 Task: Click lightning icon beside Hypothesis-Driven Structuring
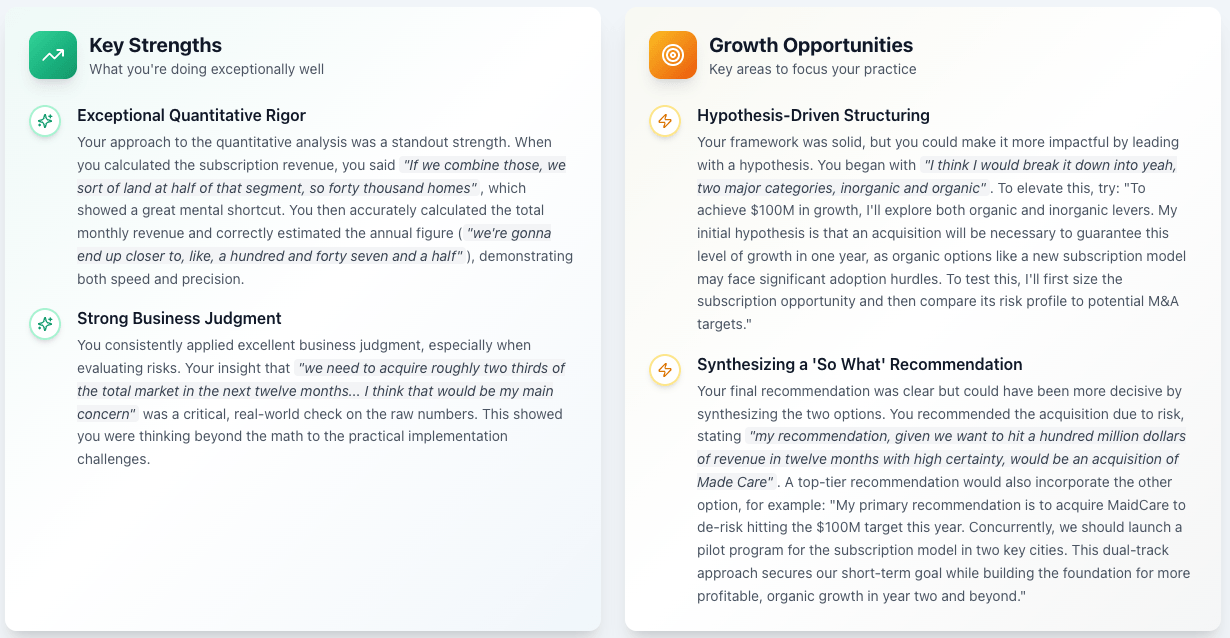point(664,121)
